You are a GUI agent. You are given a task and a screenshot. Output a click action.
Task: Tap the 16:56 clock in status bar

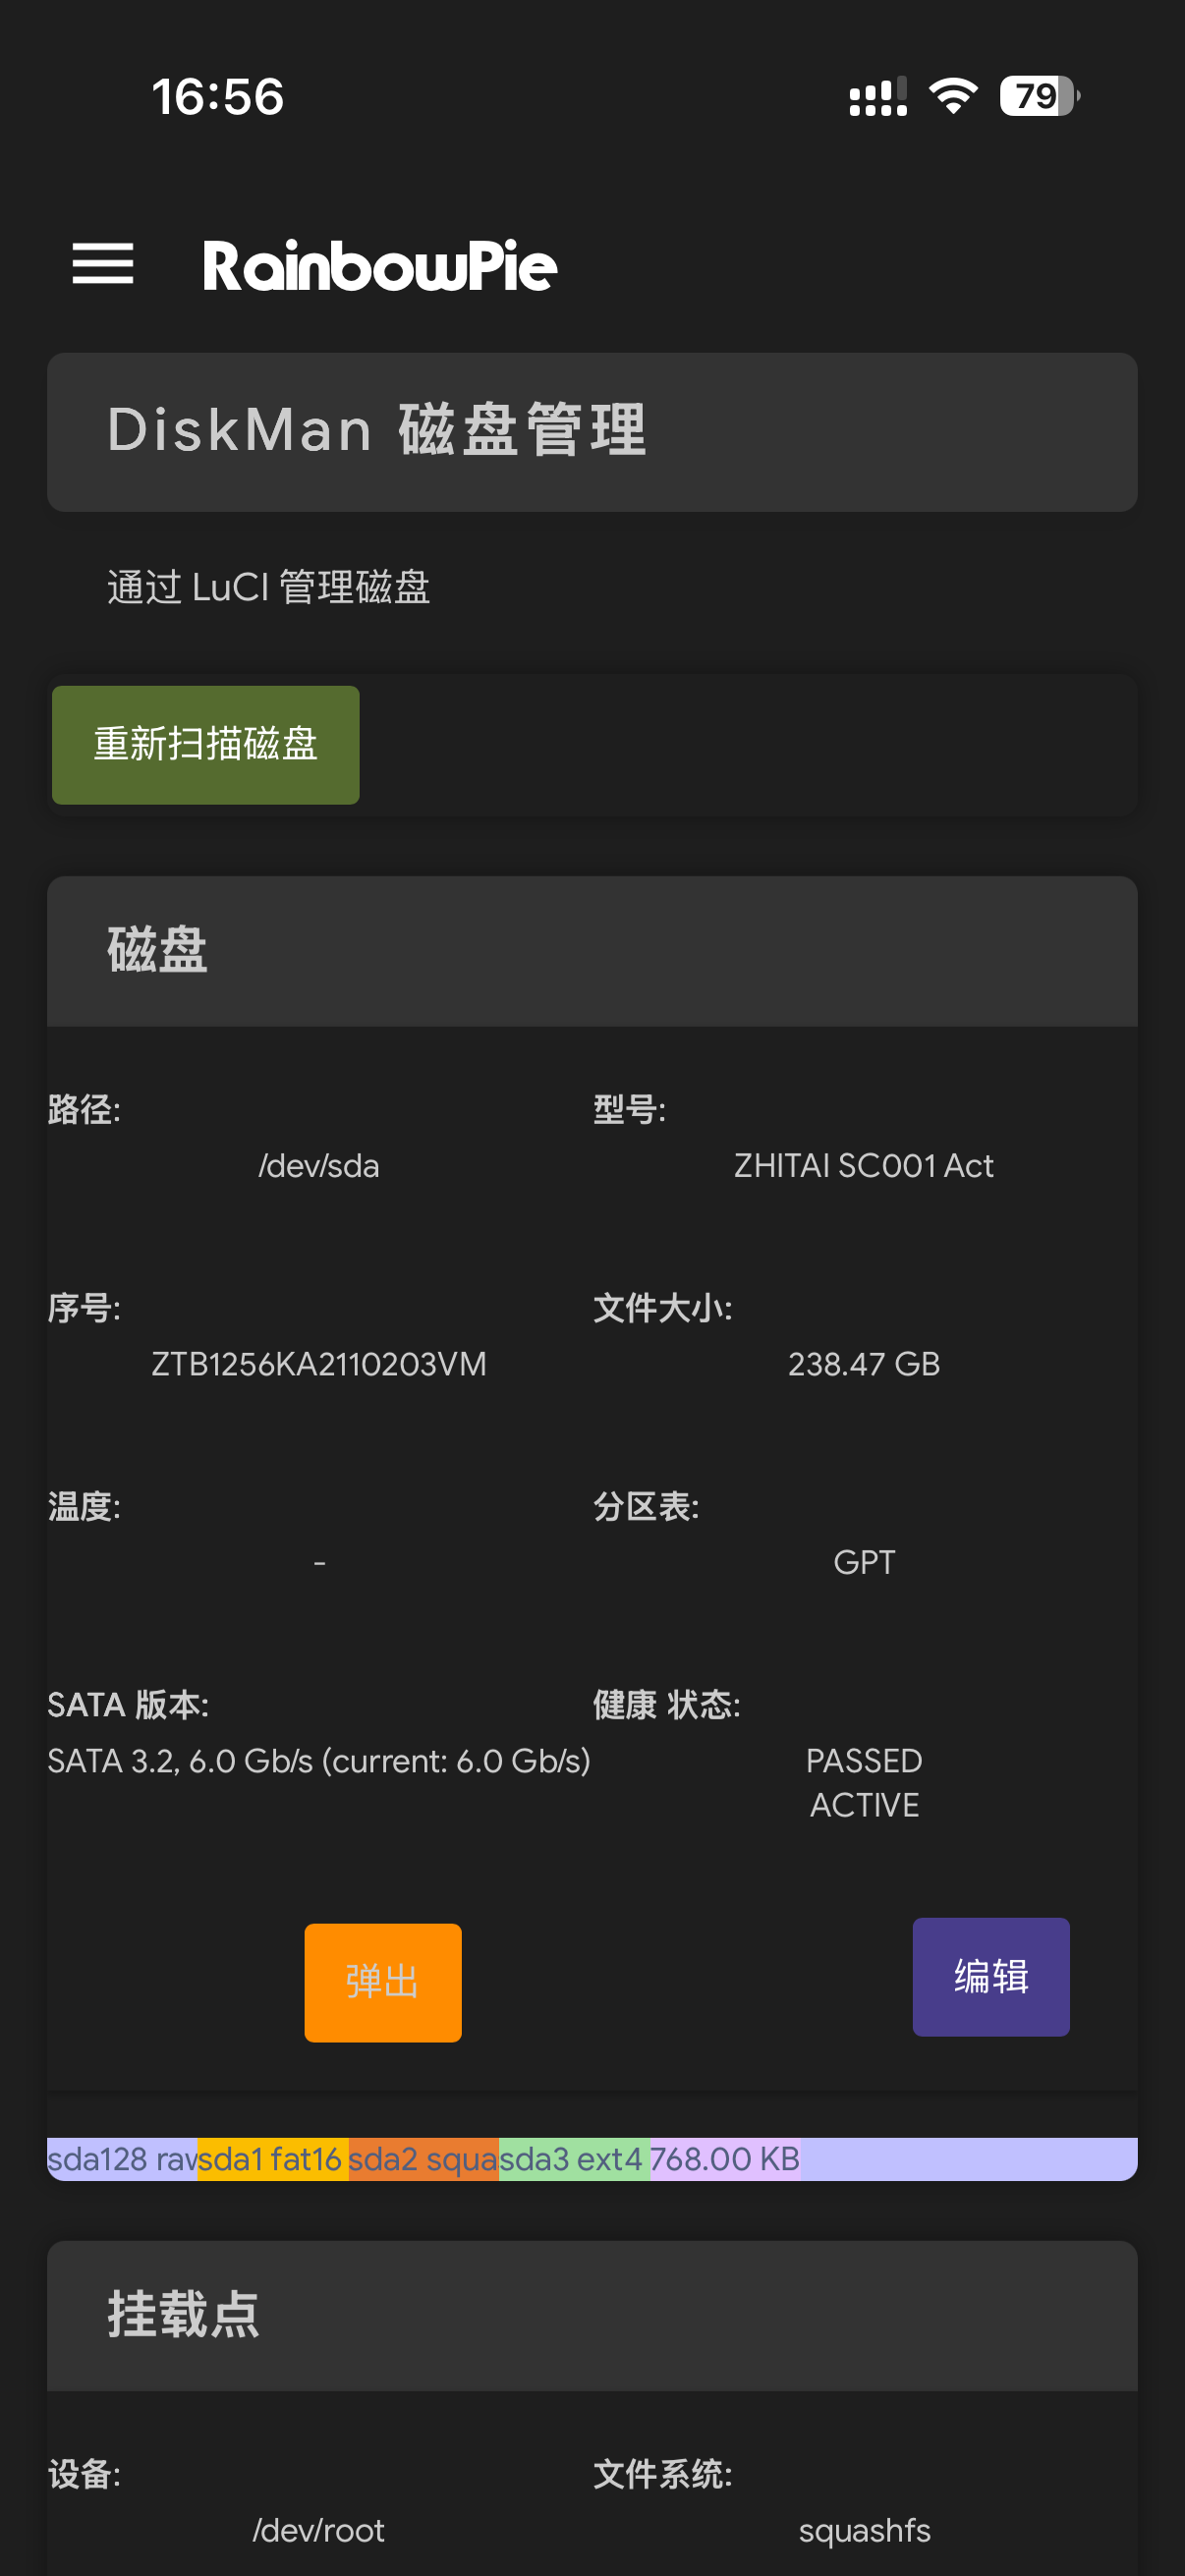click(218, 97)
